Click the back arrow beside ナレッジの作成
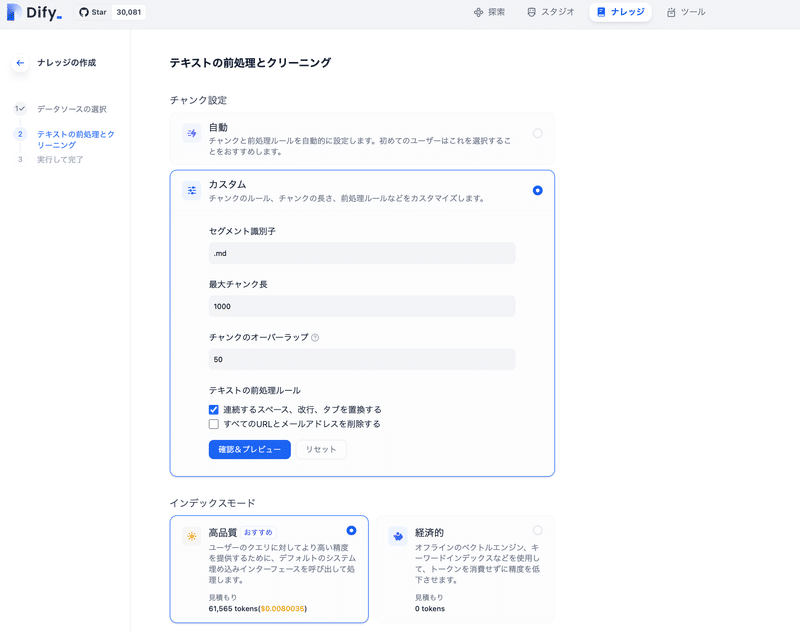800x633 pixels. [19, 62]
